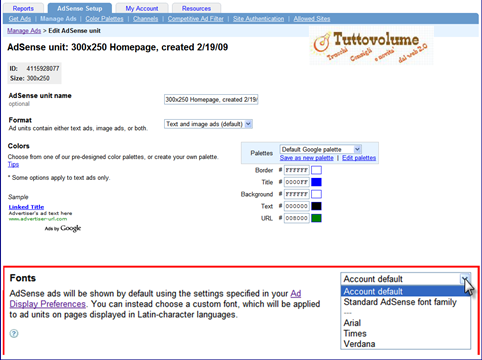Choose Verdana in the font list
Viewport: 482px width, 360px height.
tap(406, 344)
